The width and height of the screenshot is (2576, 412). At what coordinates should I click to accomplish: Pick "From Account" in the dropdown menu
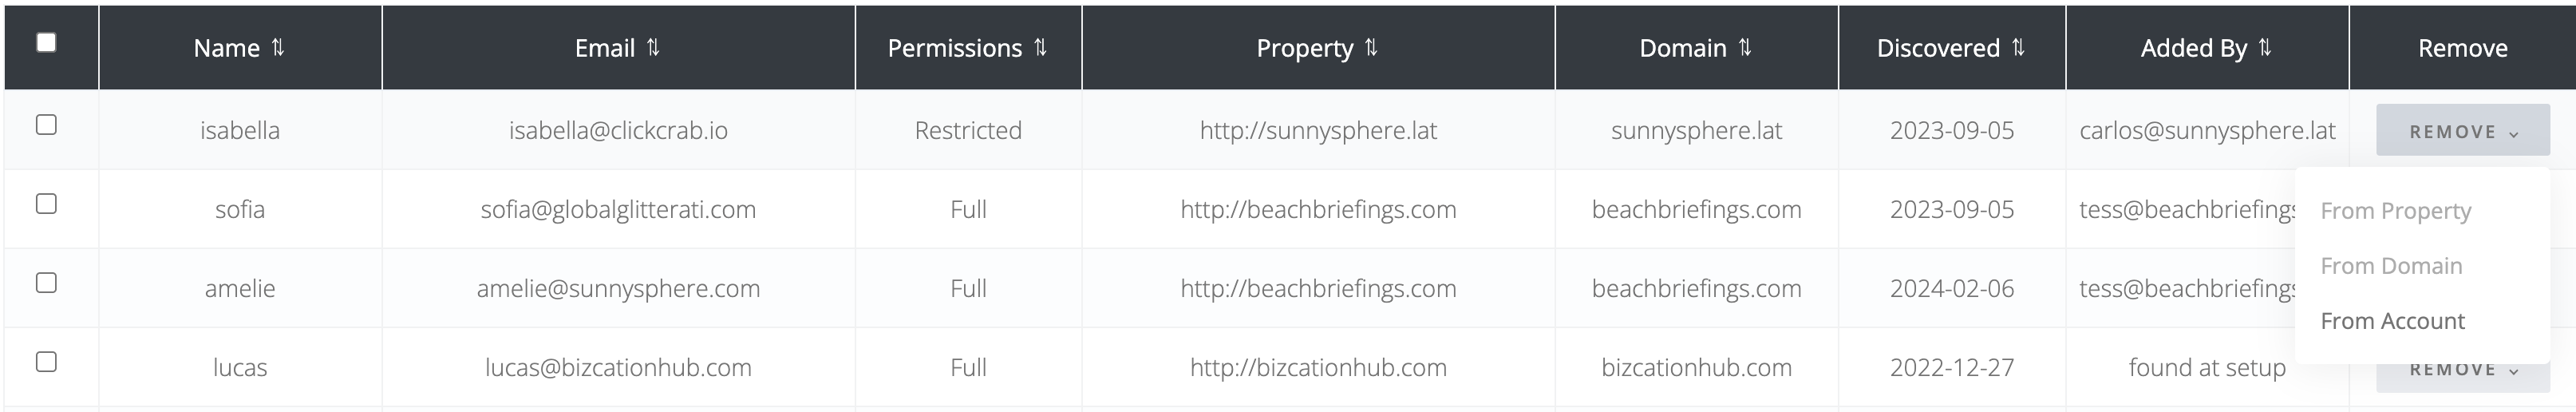(2392, 321)
